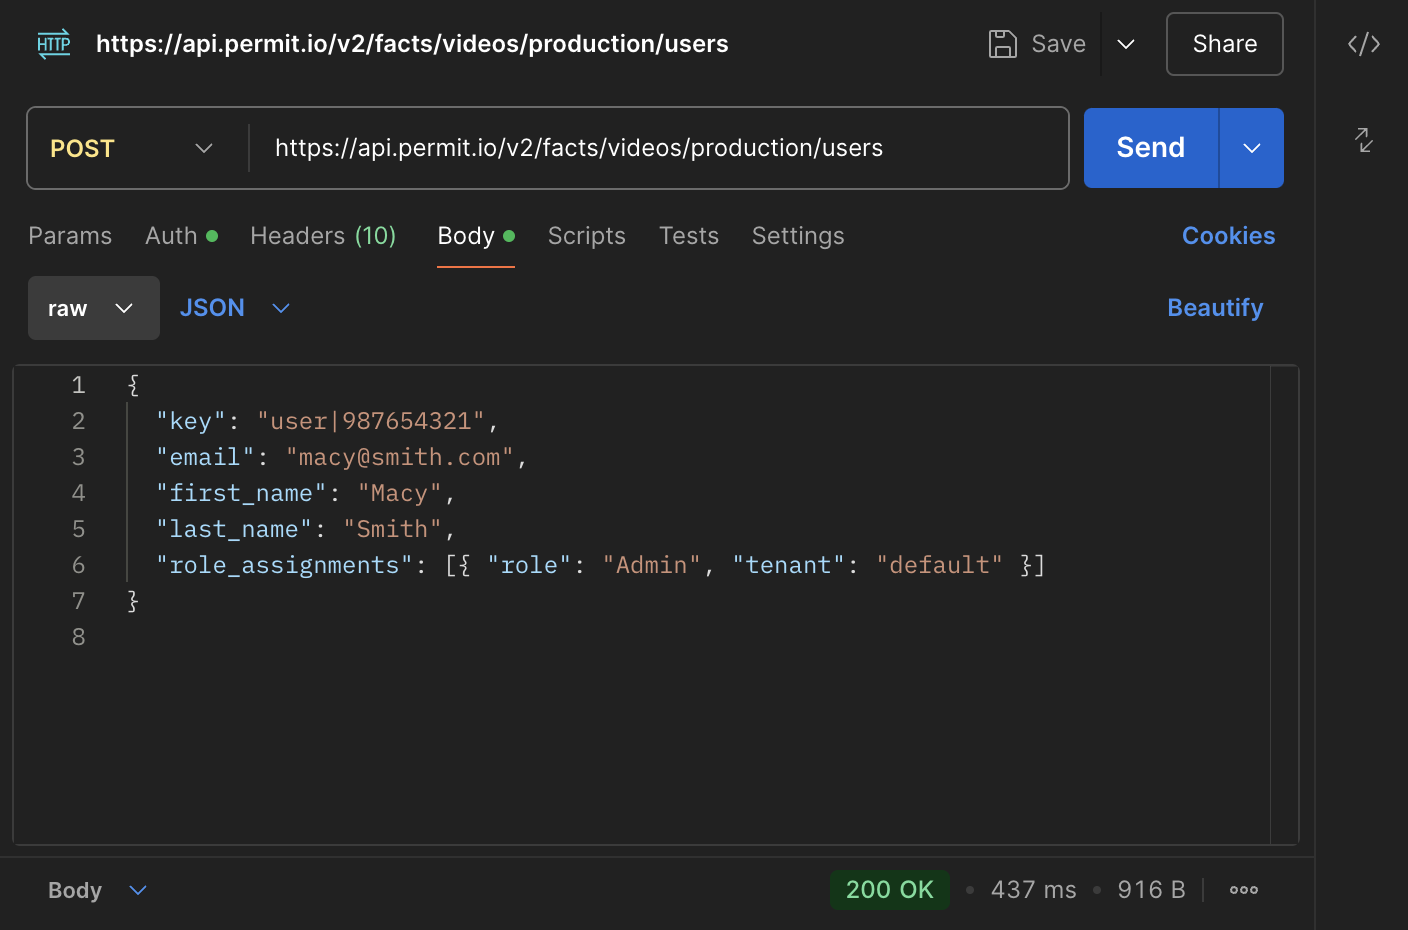
Task: Open the raw body format dropdown
Action: (93, 308)
